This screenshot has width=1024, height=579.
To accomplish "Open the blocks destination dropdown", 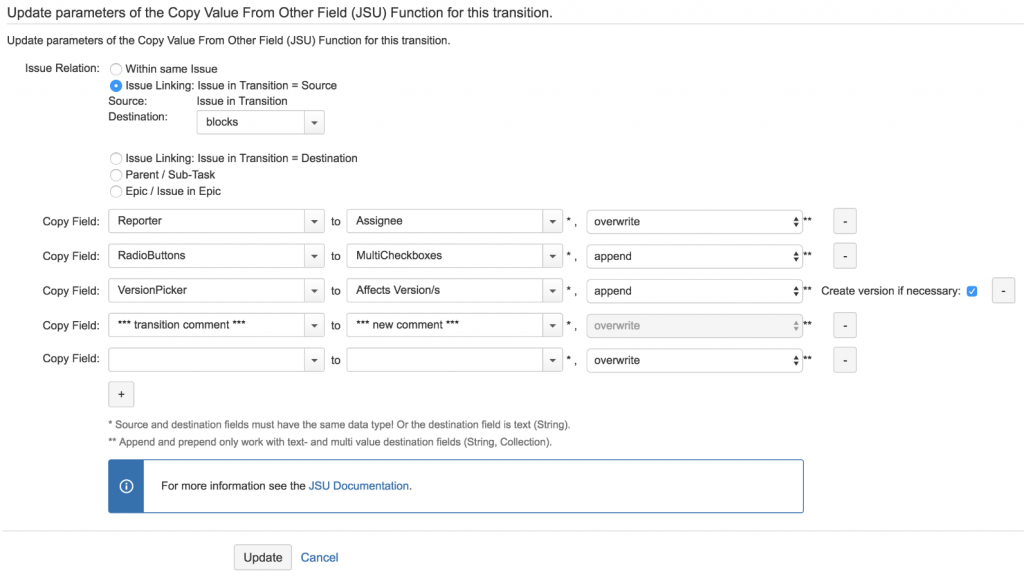I will pyautogui.click(x=261, y=122).
